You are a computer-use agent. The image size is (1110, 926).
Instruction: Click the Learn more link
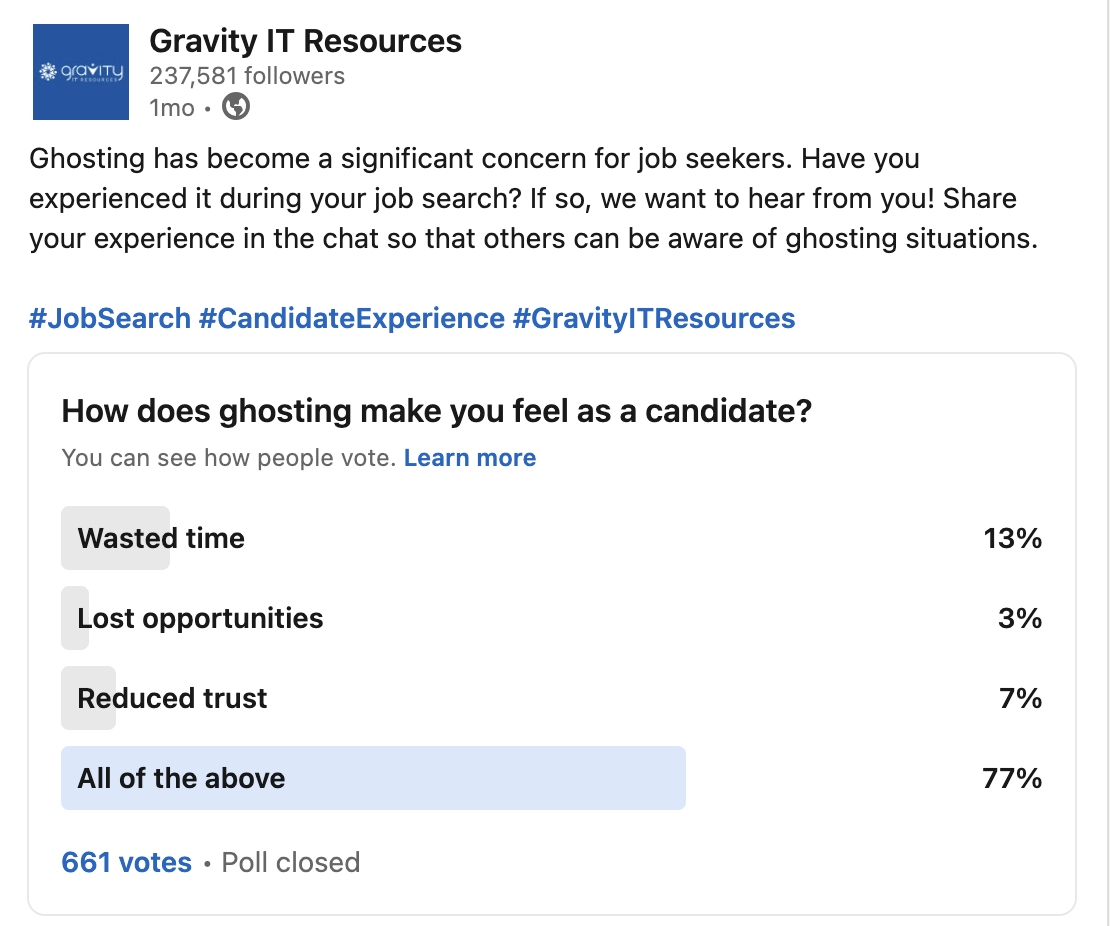(470, 458)
